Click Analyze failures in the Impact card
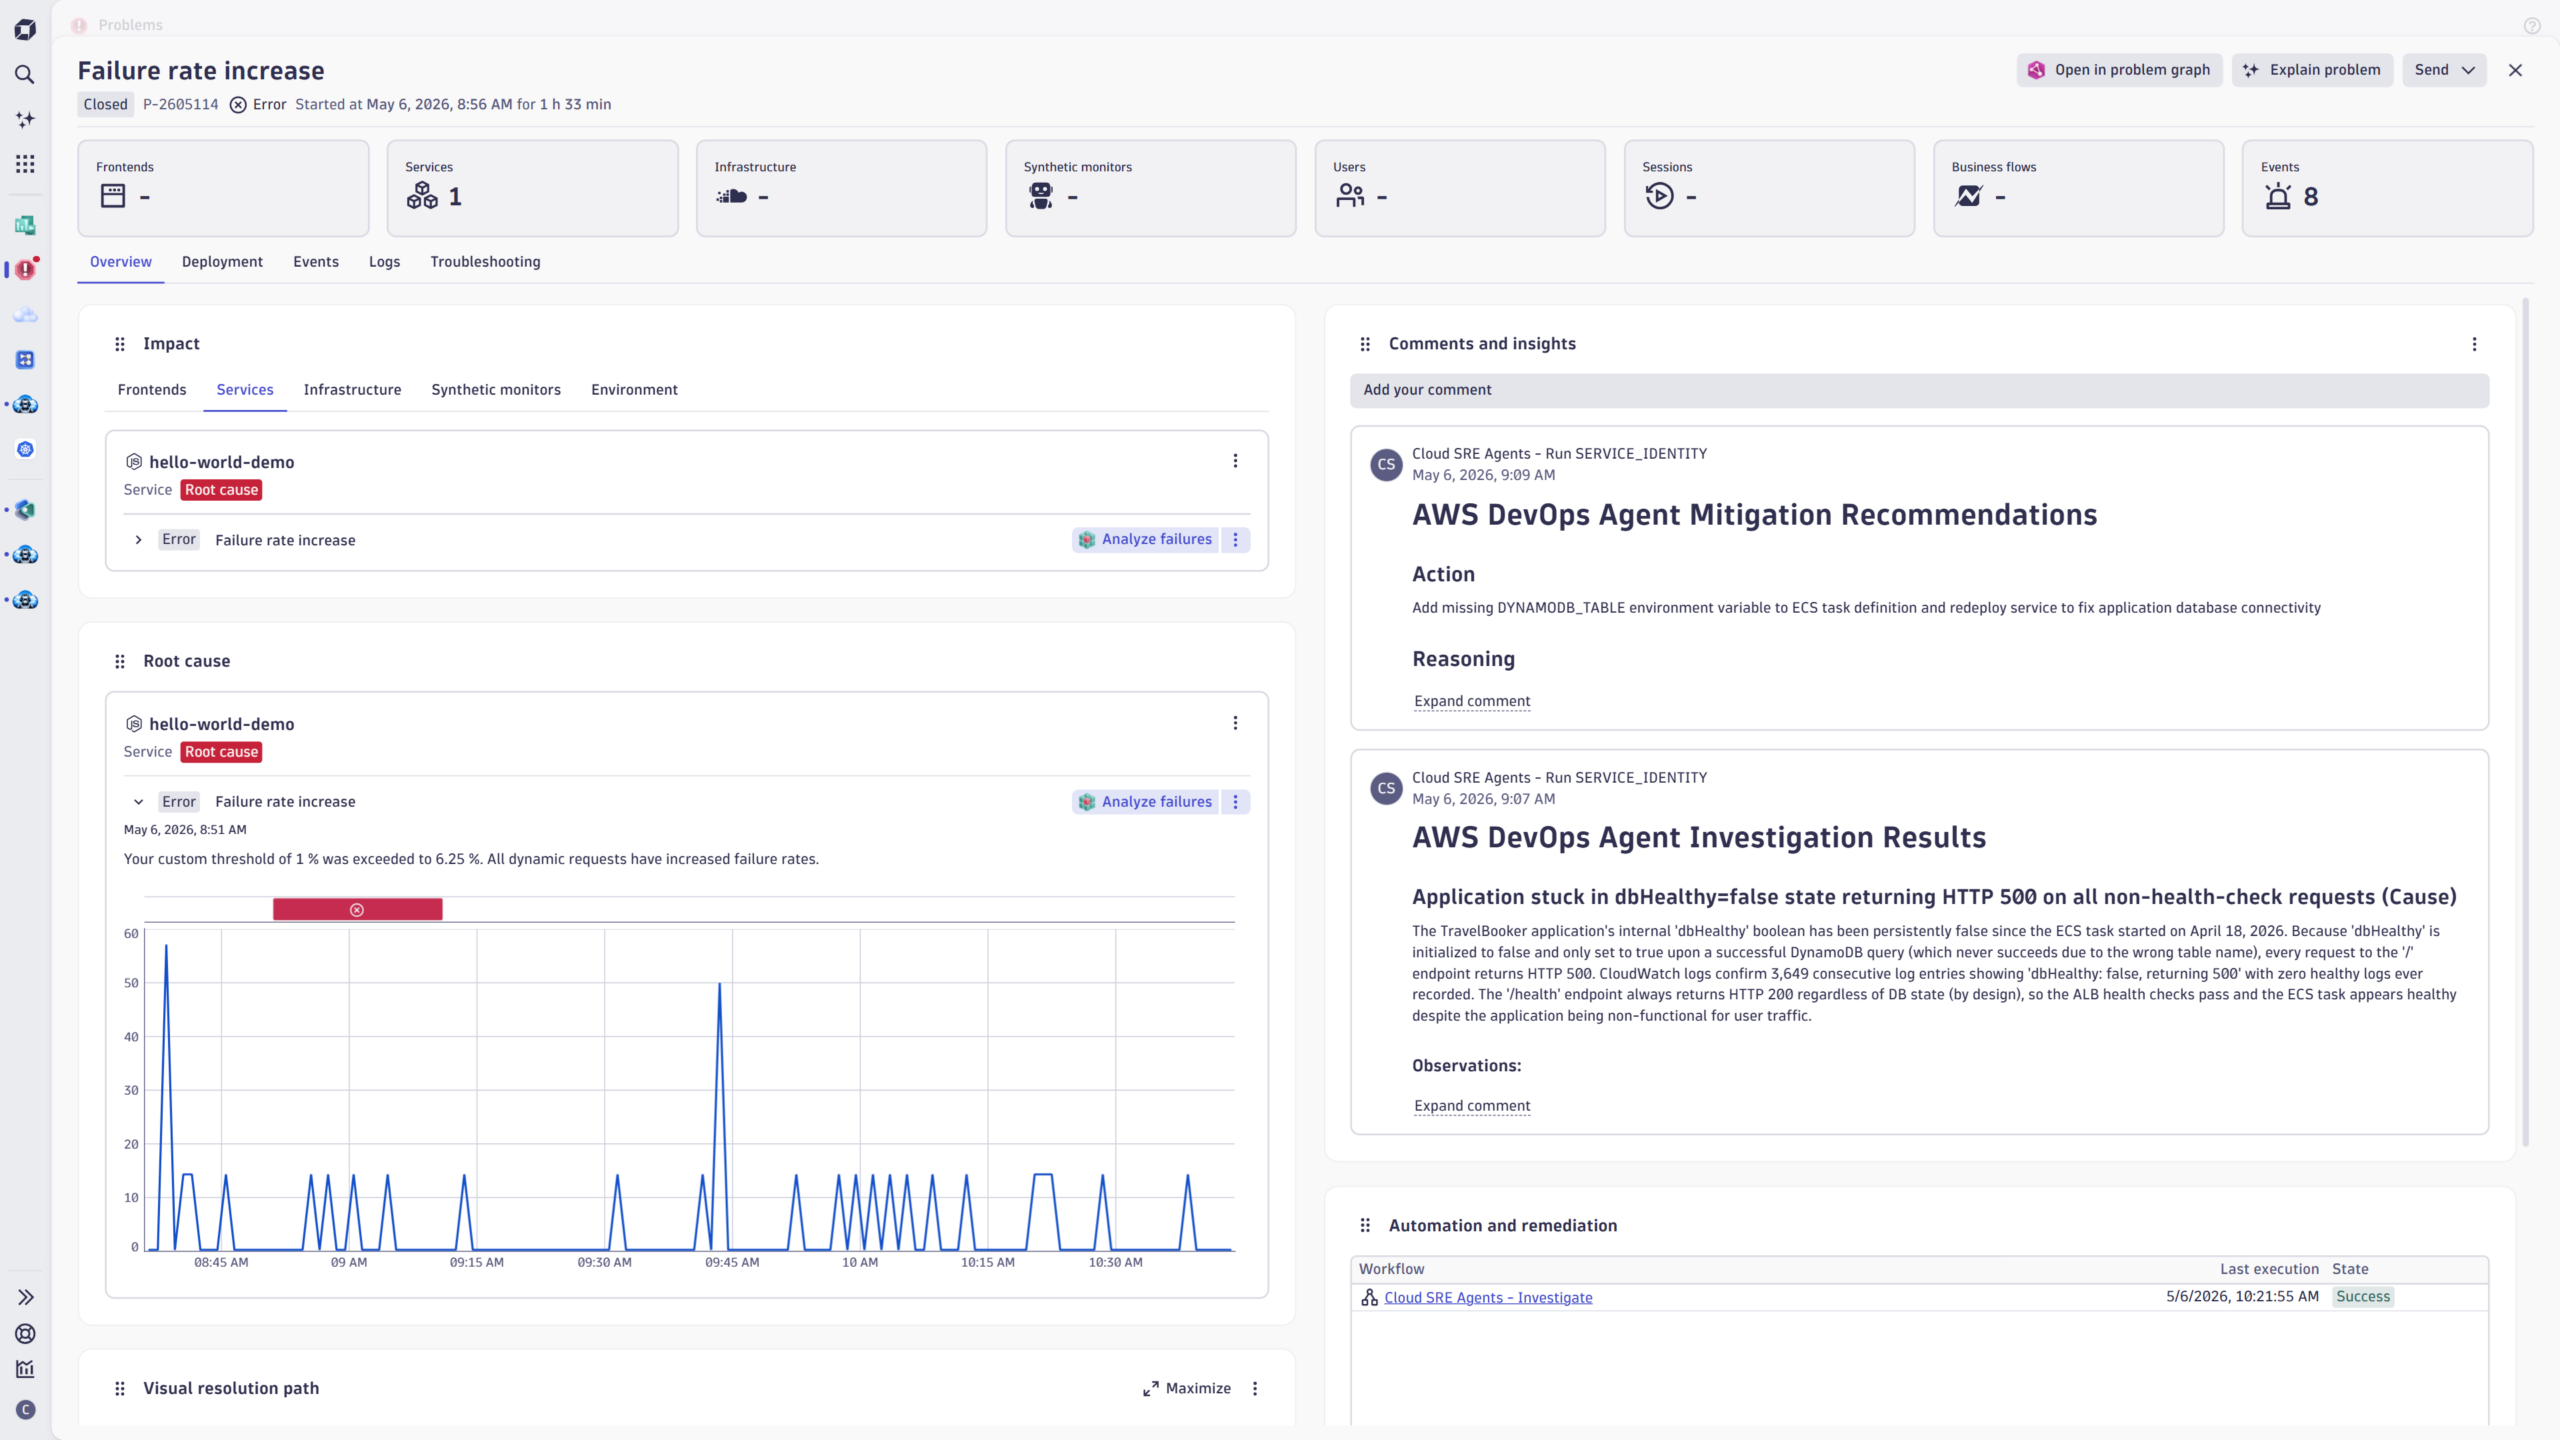2560x1440 pixels. tap(1146, 540)
